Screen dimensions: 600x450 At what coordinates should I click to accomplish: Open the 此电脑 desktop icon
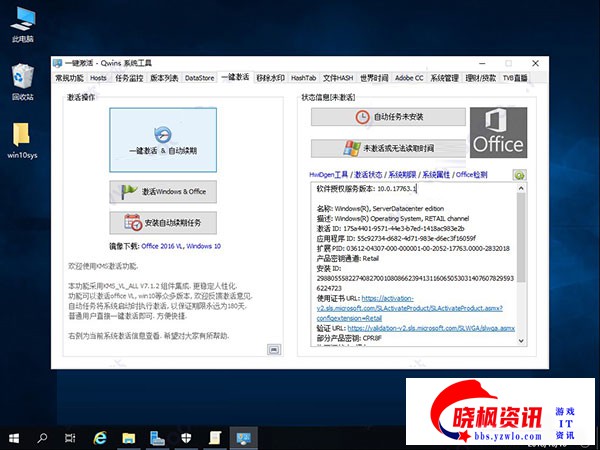(21, 24)
